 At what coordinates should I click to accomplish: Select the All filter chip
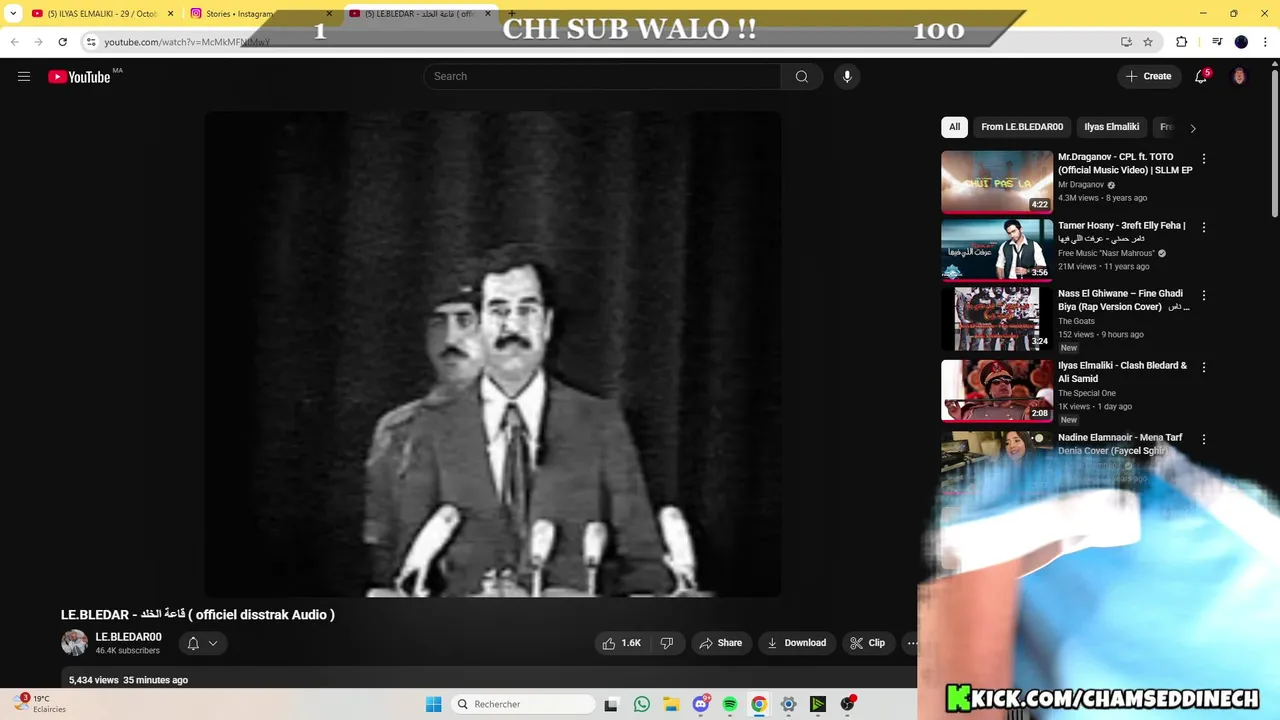(x=954, y=127)
